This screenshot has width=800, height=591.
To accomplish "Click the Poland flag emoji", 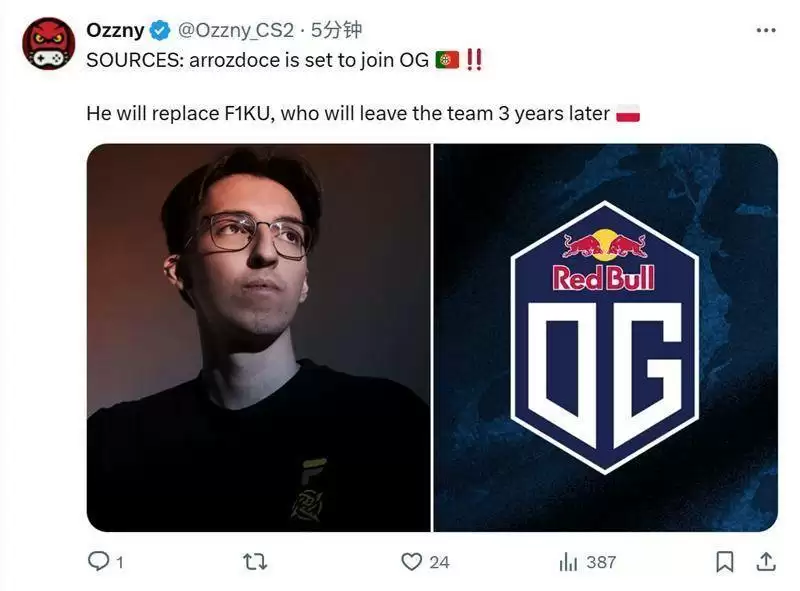I will tap(628, 113).
